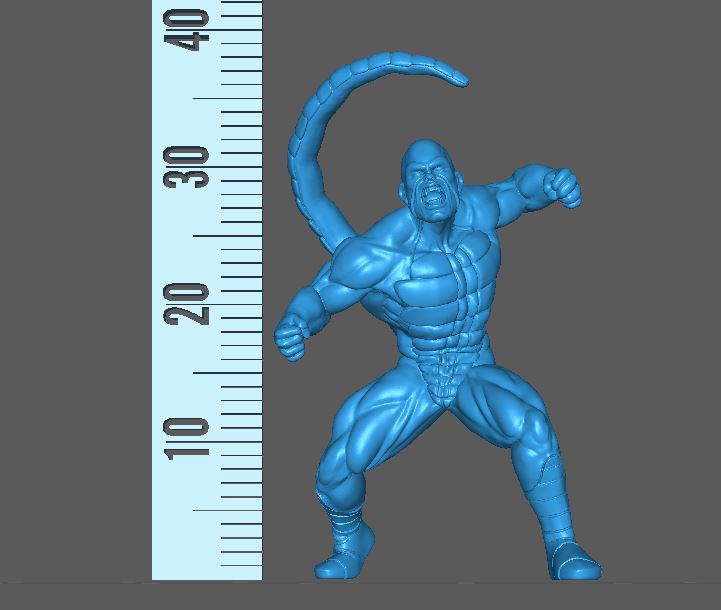Click the 40 mark on the ruler
This screenshot has height=610, width=721.
[x=190, y=28]
